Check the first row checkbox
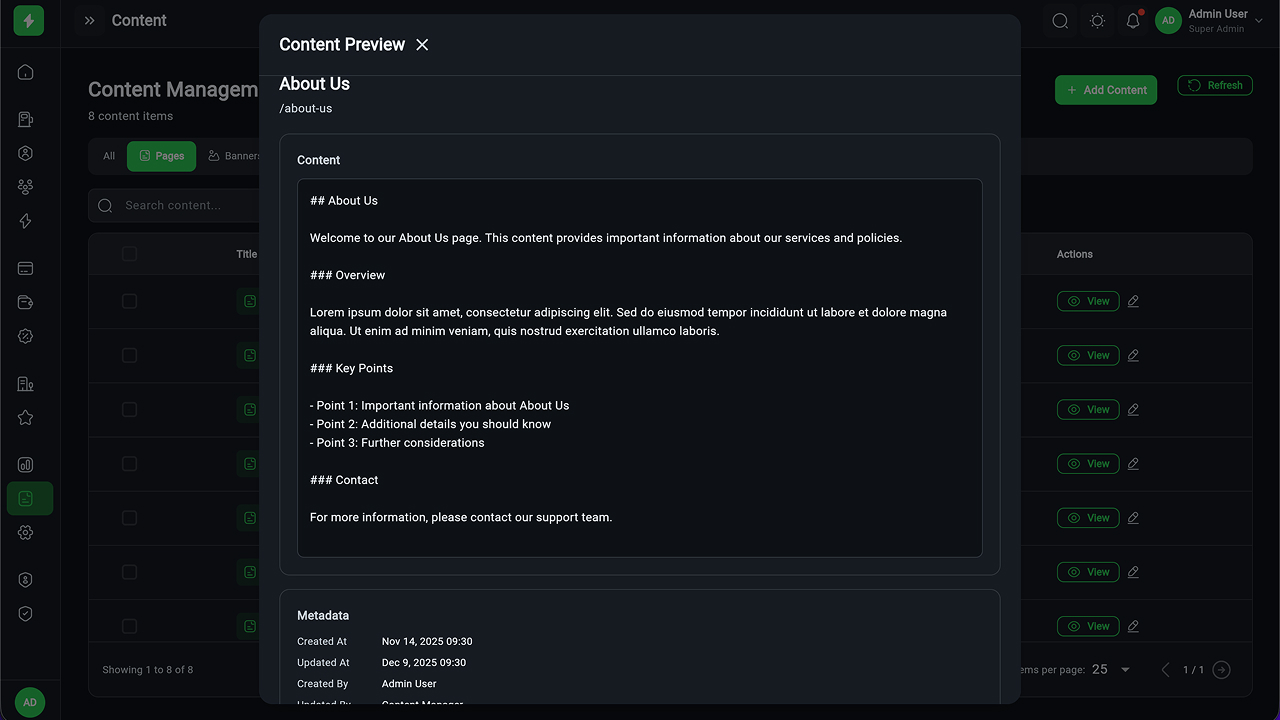Viewport: 1280px width, 720px height. (x=129, y=301)
